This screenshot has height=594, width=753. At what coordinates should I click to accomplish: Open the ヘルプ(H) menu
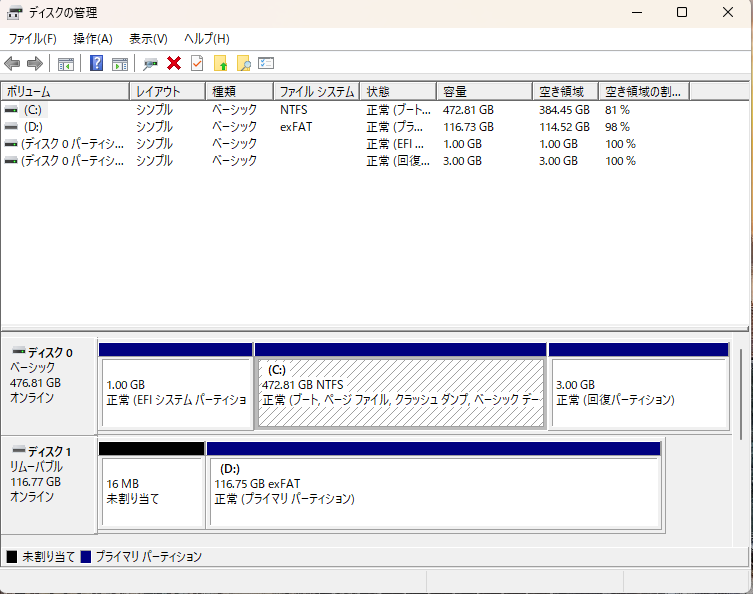(207, 39)
